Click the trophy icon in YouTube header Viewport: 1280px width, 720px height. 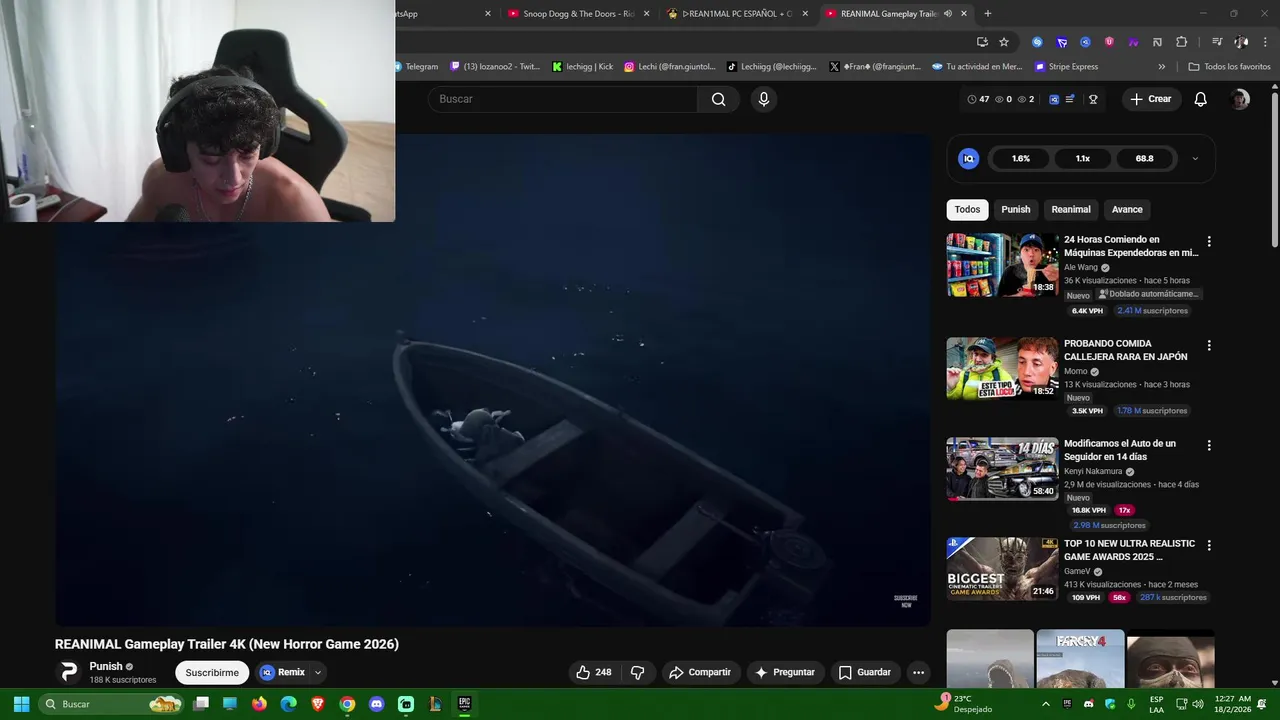click(1093, 99)
